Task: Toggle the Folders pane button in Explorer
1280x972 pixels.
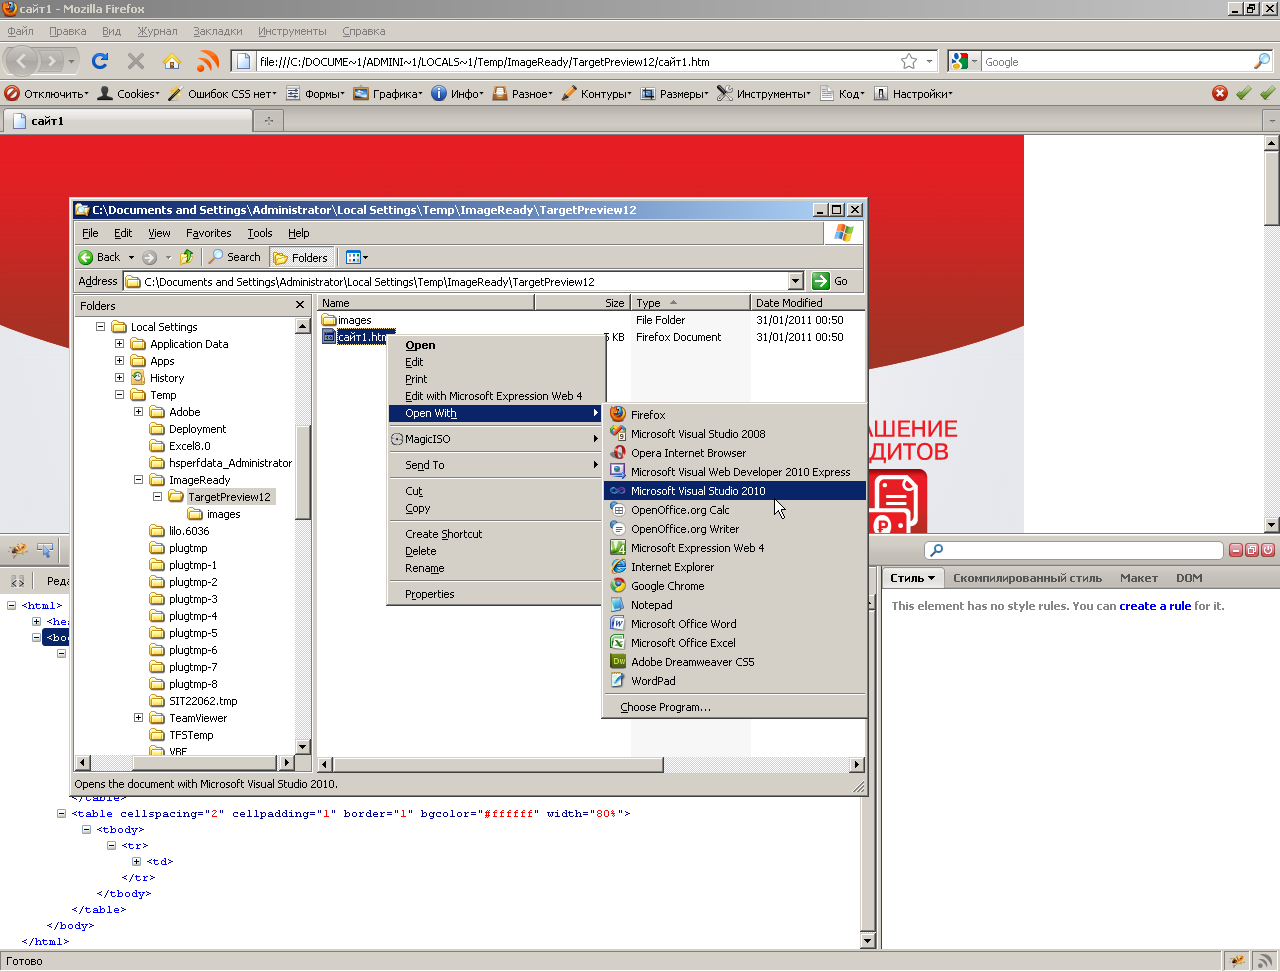Action: point(301,257)
